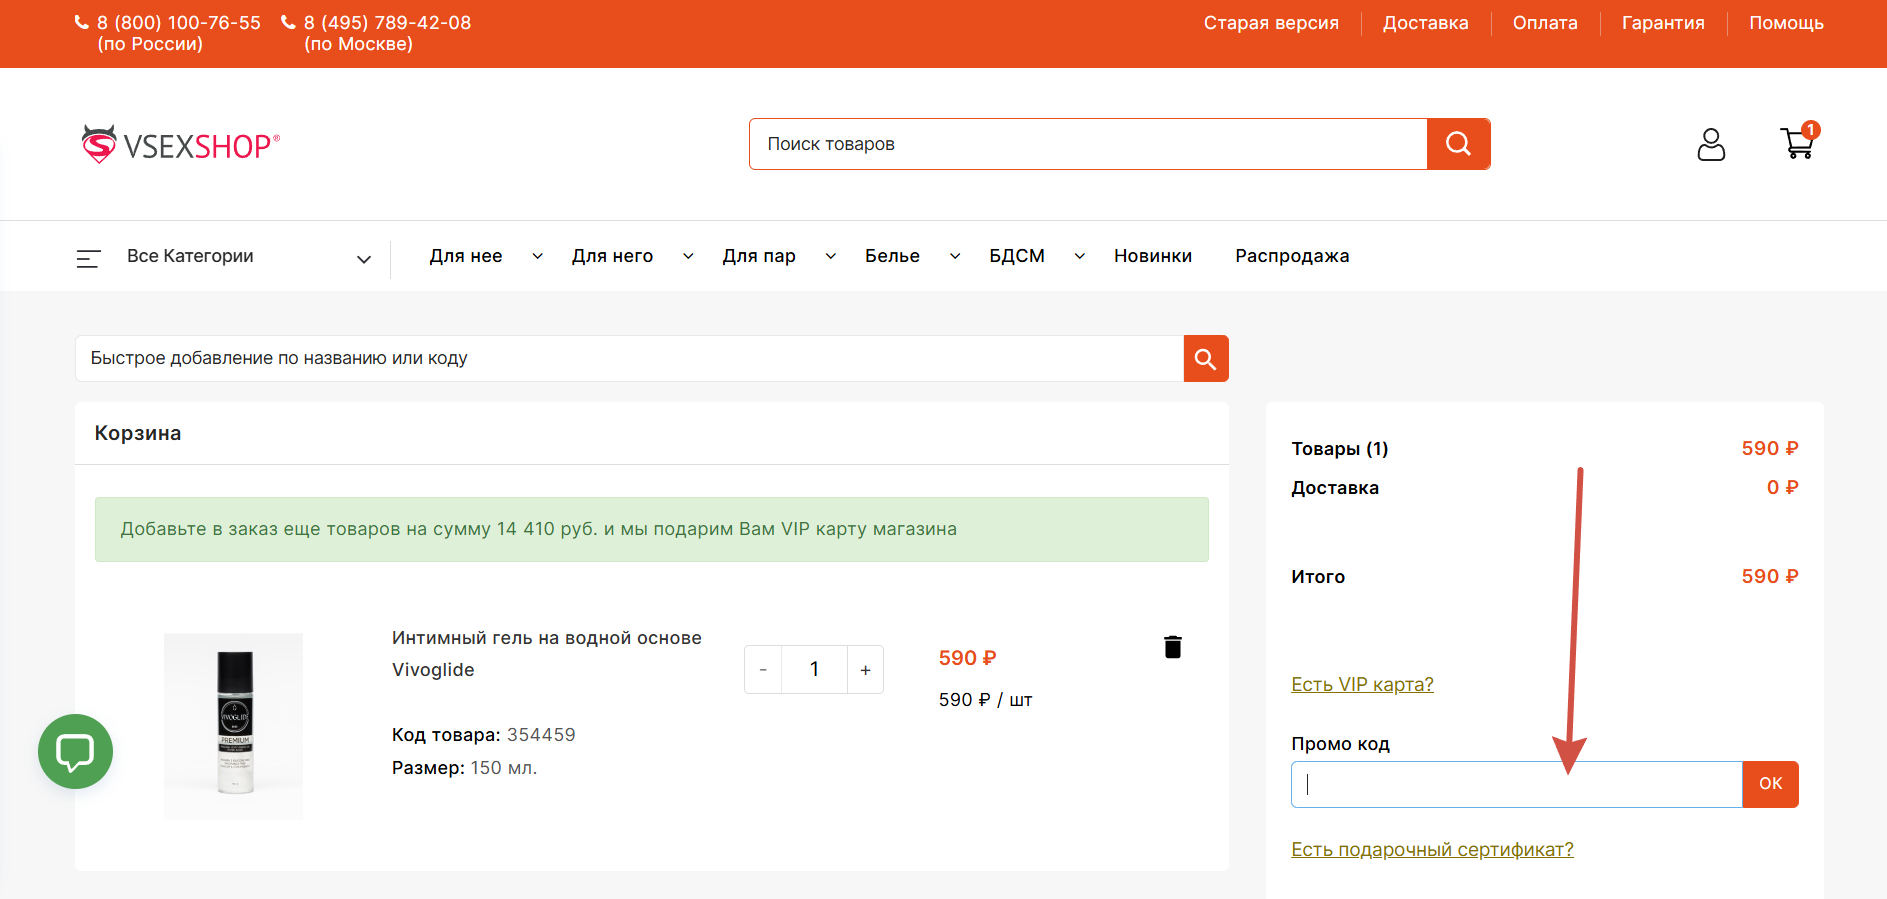The width and height of the screenshot is (1887, 899).
Task: Call the 8 (800) 100-76-55 phone number
Action: (178, 23)
